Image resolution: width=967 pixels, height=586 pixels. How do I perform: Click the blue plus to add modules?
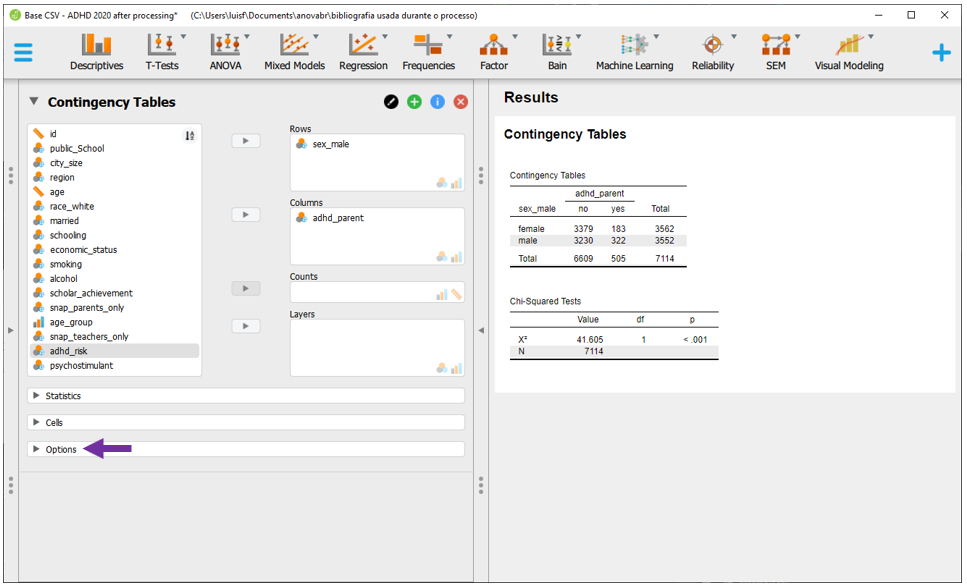(941, 53)
